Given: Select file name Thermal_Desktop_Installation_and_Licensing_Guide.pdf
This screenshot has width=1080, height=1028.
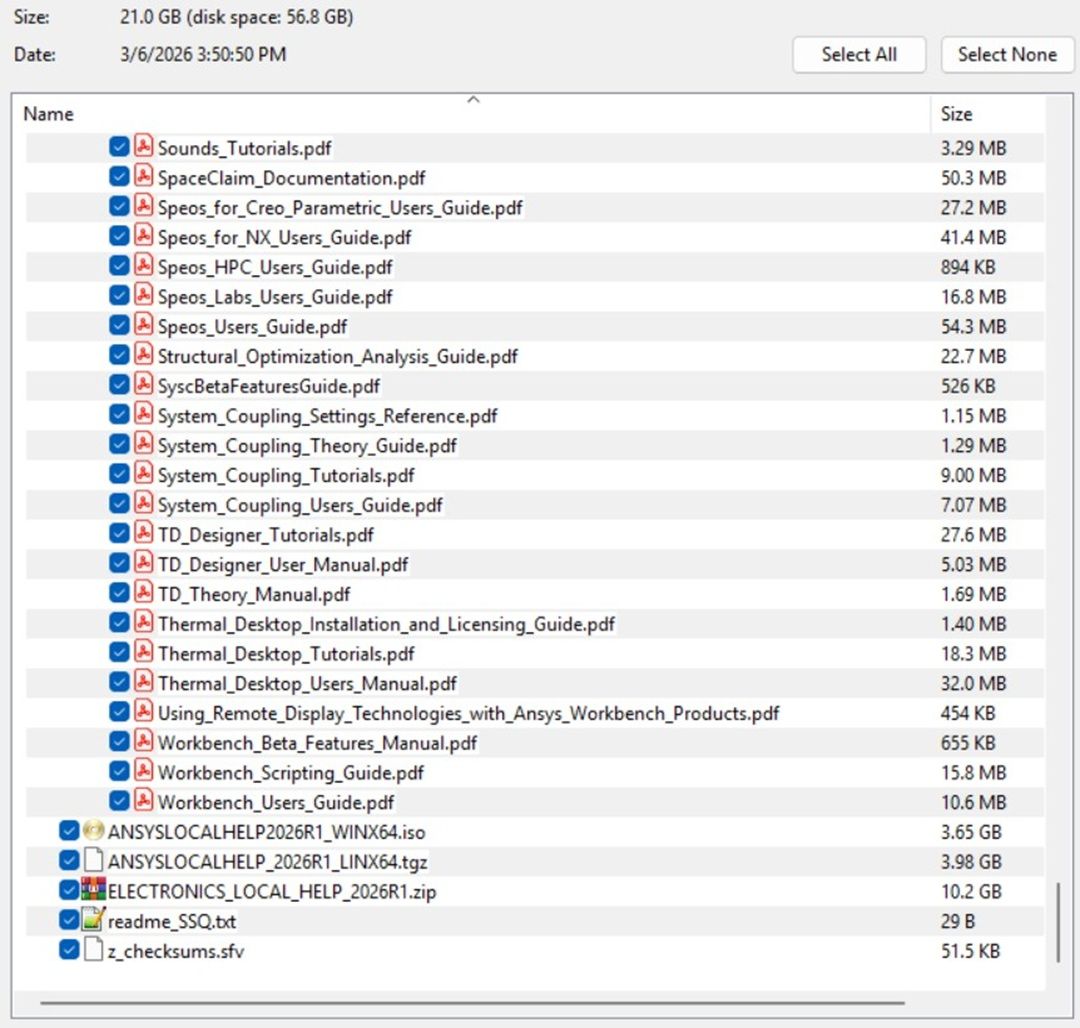Looking at the screenshot, I should point(386,624).
